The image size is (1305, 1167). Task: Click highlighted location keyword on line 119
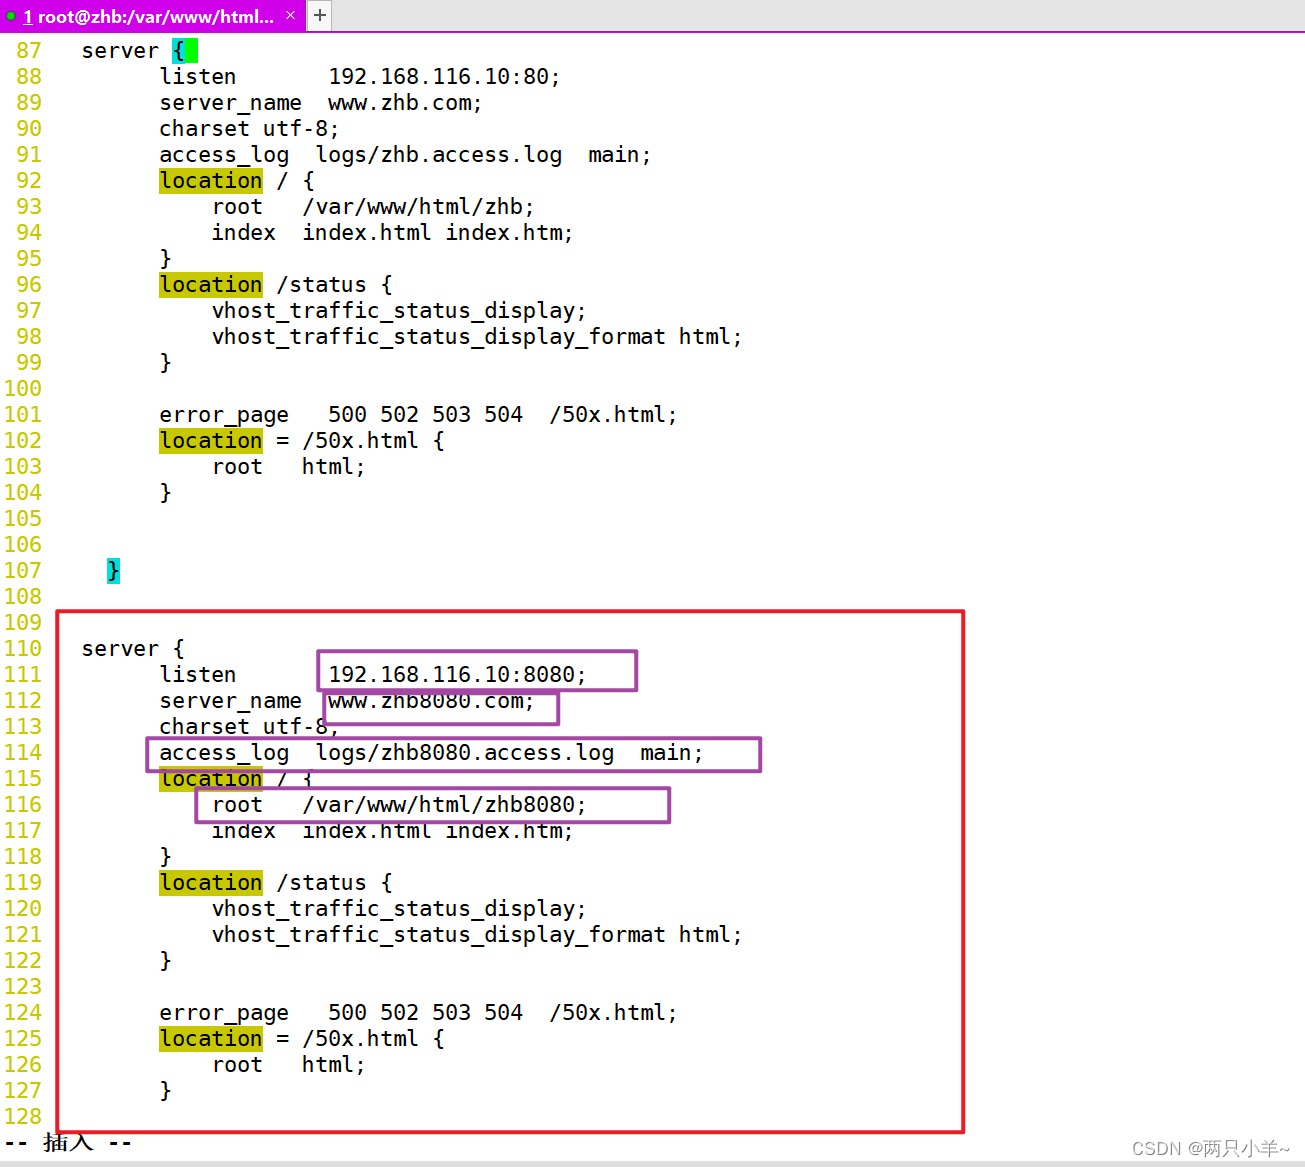click(x=211, y=883)
